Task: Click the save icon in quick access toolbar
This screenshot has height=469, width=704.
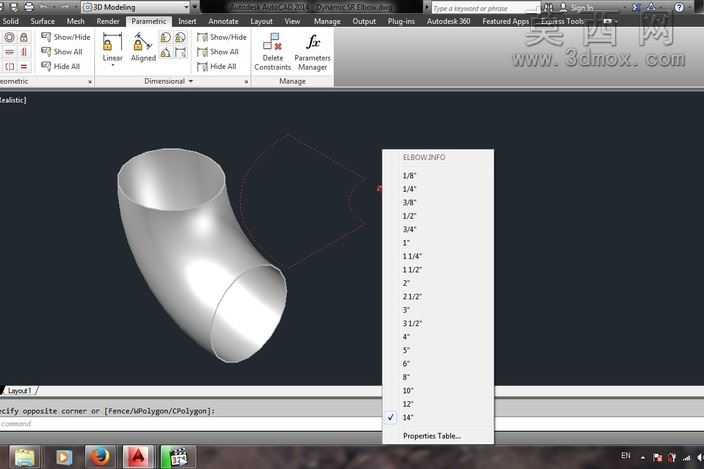Action: point(13,7)
